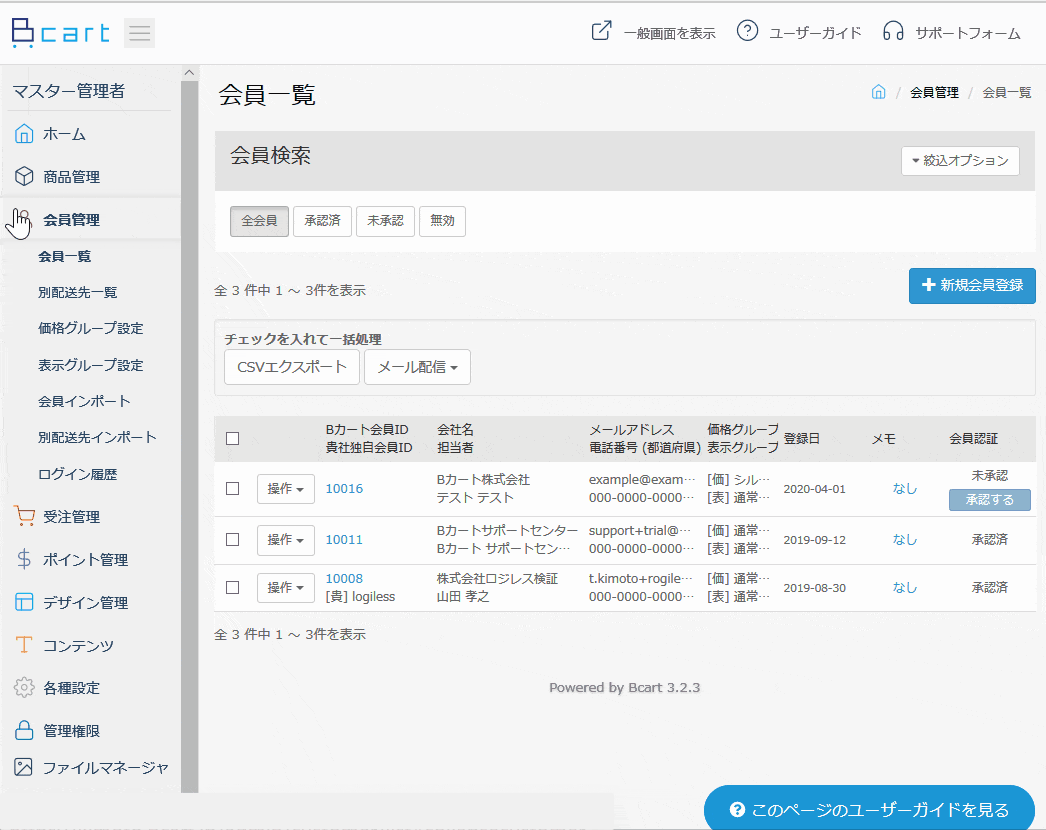Click the gear icon for 各種設定
This screenshot has height=830, width=1046.
pos(24,687)
